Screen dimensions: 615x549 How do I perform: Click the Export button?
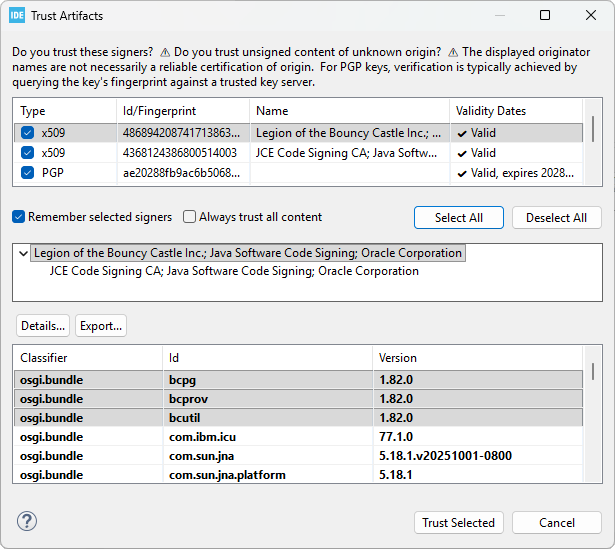click(x=101, y=326)
